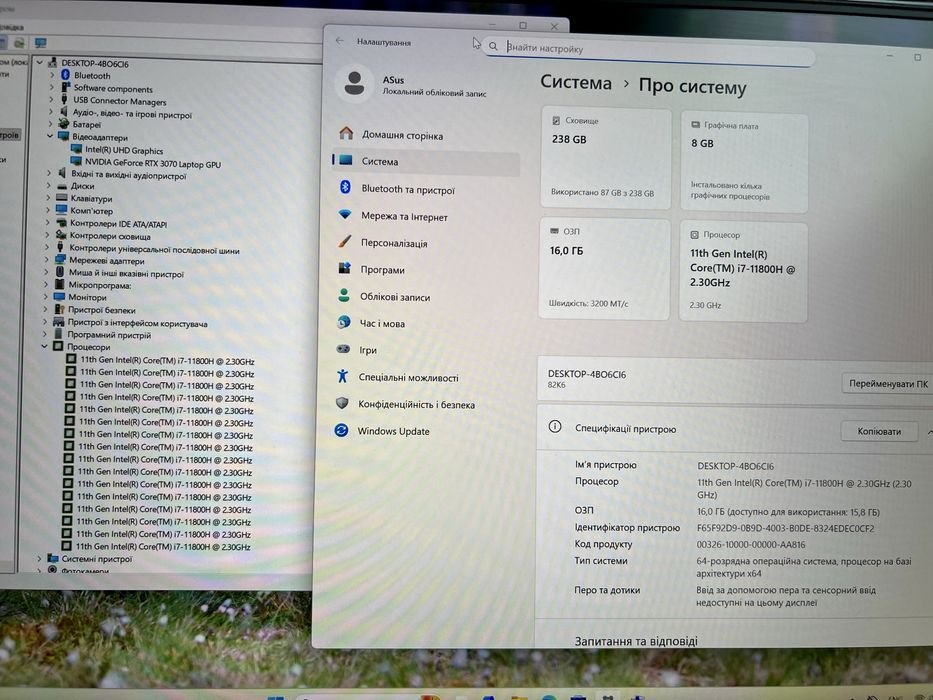Expand Software components in Device Manager
Viewport: 933px width, 700px height.
pyautogui.click(x=52, y=88)
